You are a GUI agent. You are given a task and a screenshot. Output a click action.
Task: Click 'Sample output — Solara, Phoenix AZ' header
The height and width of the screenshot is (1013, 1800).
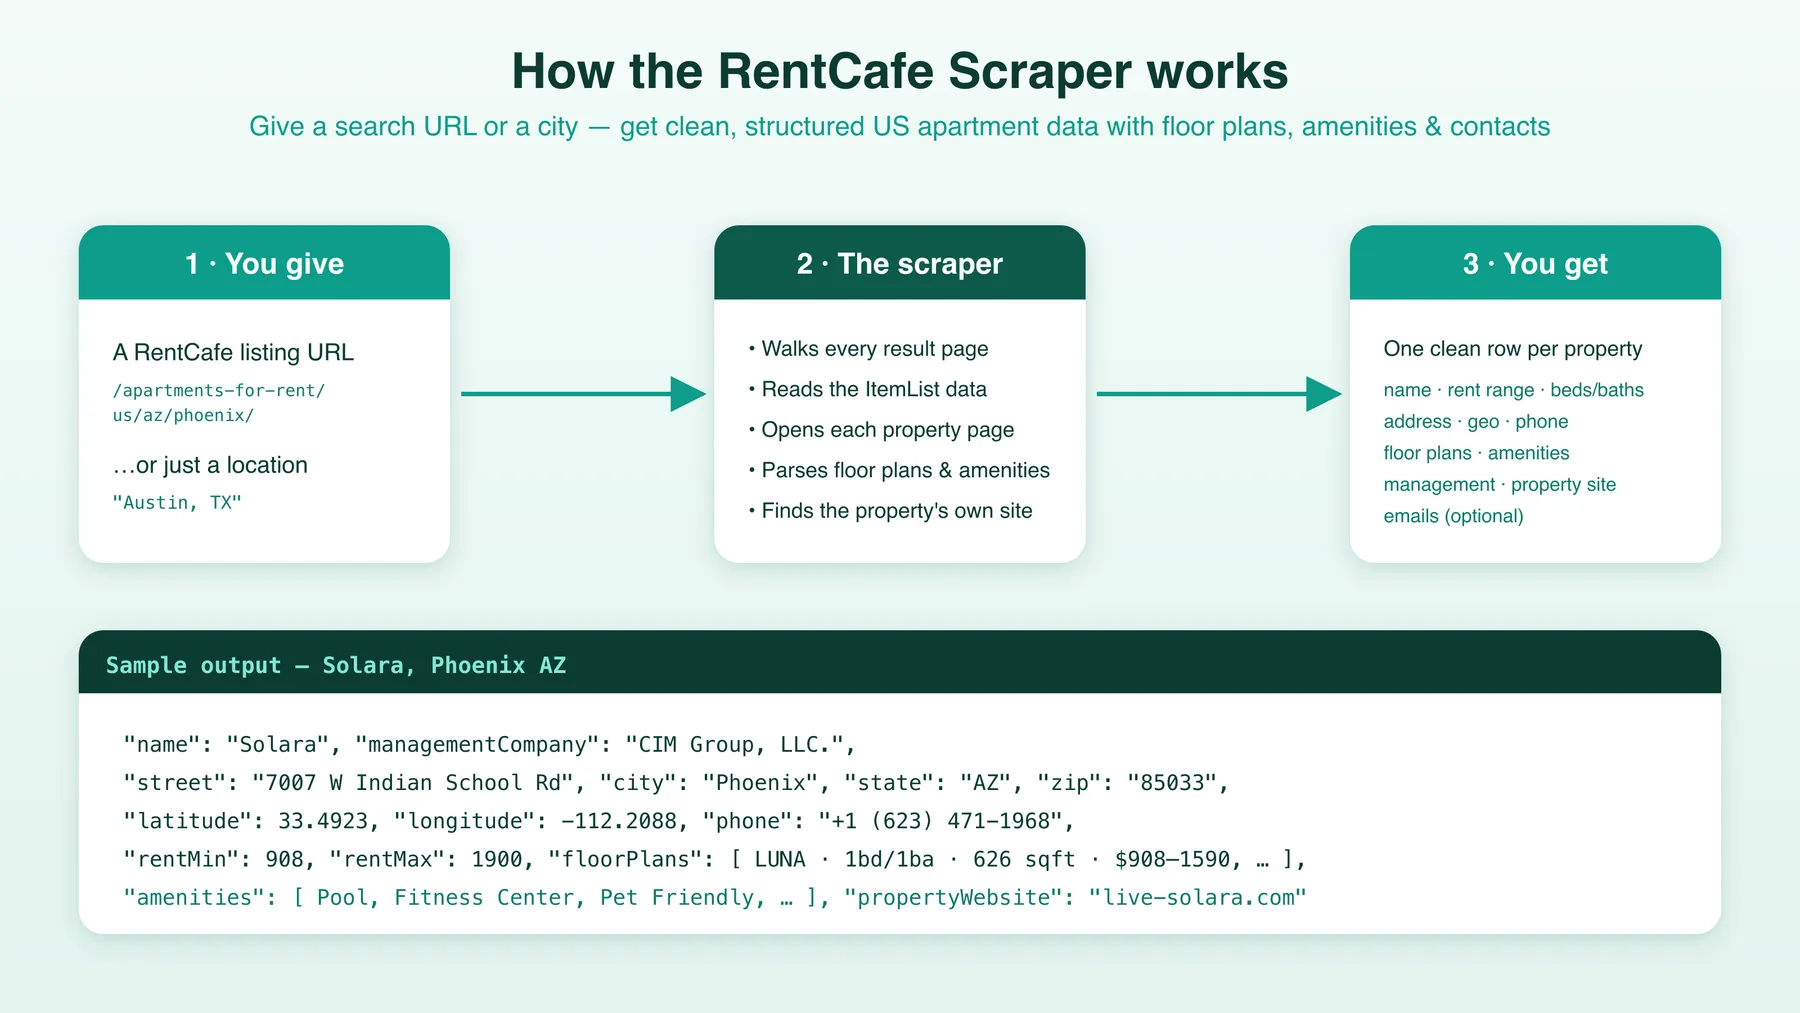(x=336, y=665)
